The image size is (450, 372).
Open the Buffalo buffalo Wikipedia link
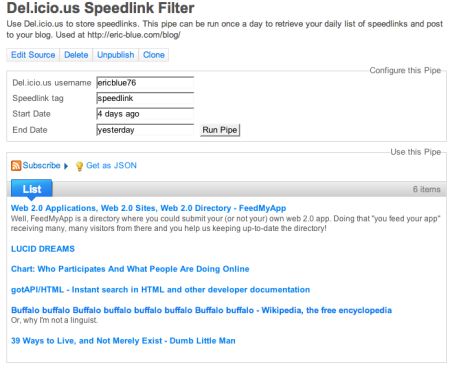(201, 310)
